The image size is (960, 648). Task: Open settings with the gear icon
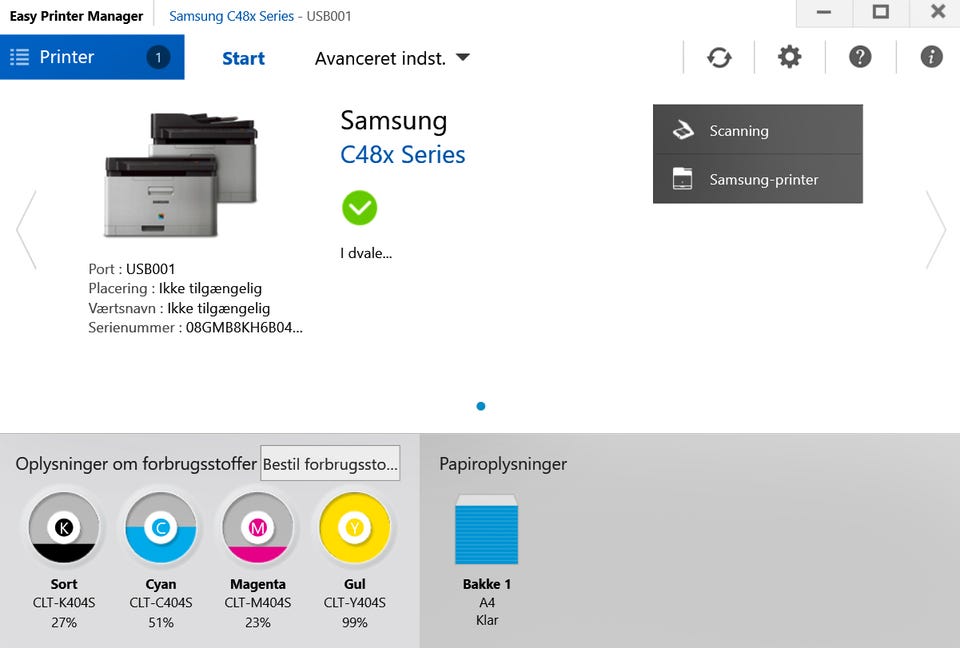(789, 57)
